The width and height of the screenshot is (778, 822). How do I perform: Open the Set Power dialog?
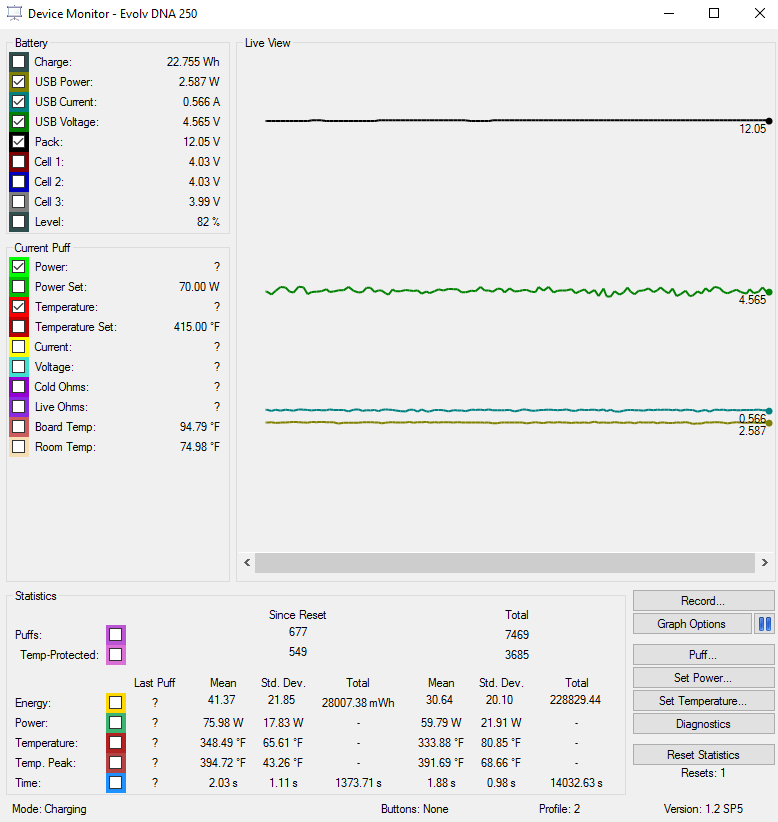(703, 678)
